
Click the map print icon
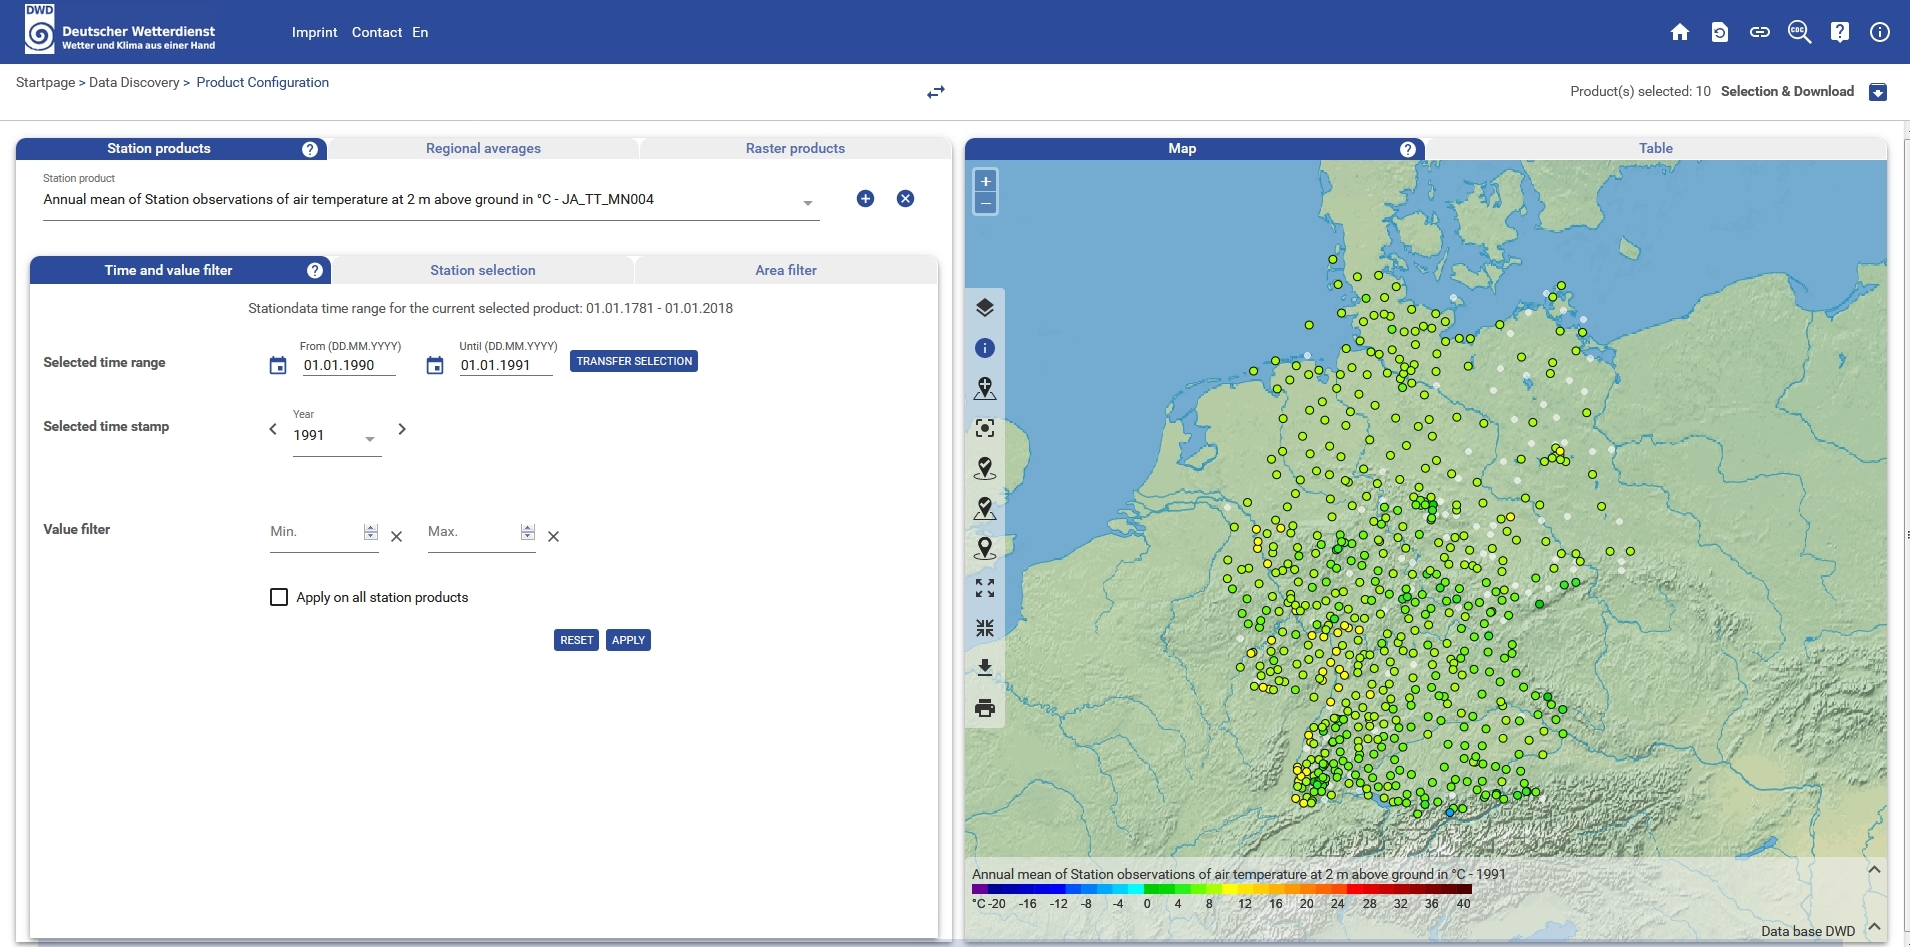[x=985, y=708]
